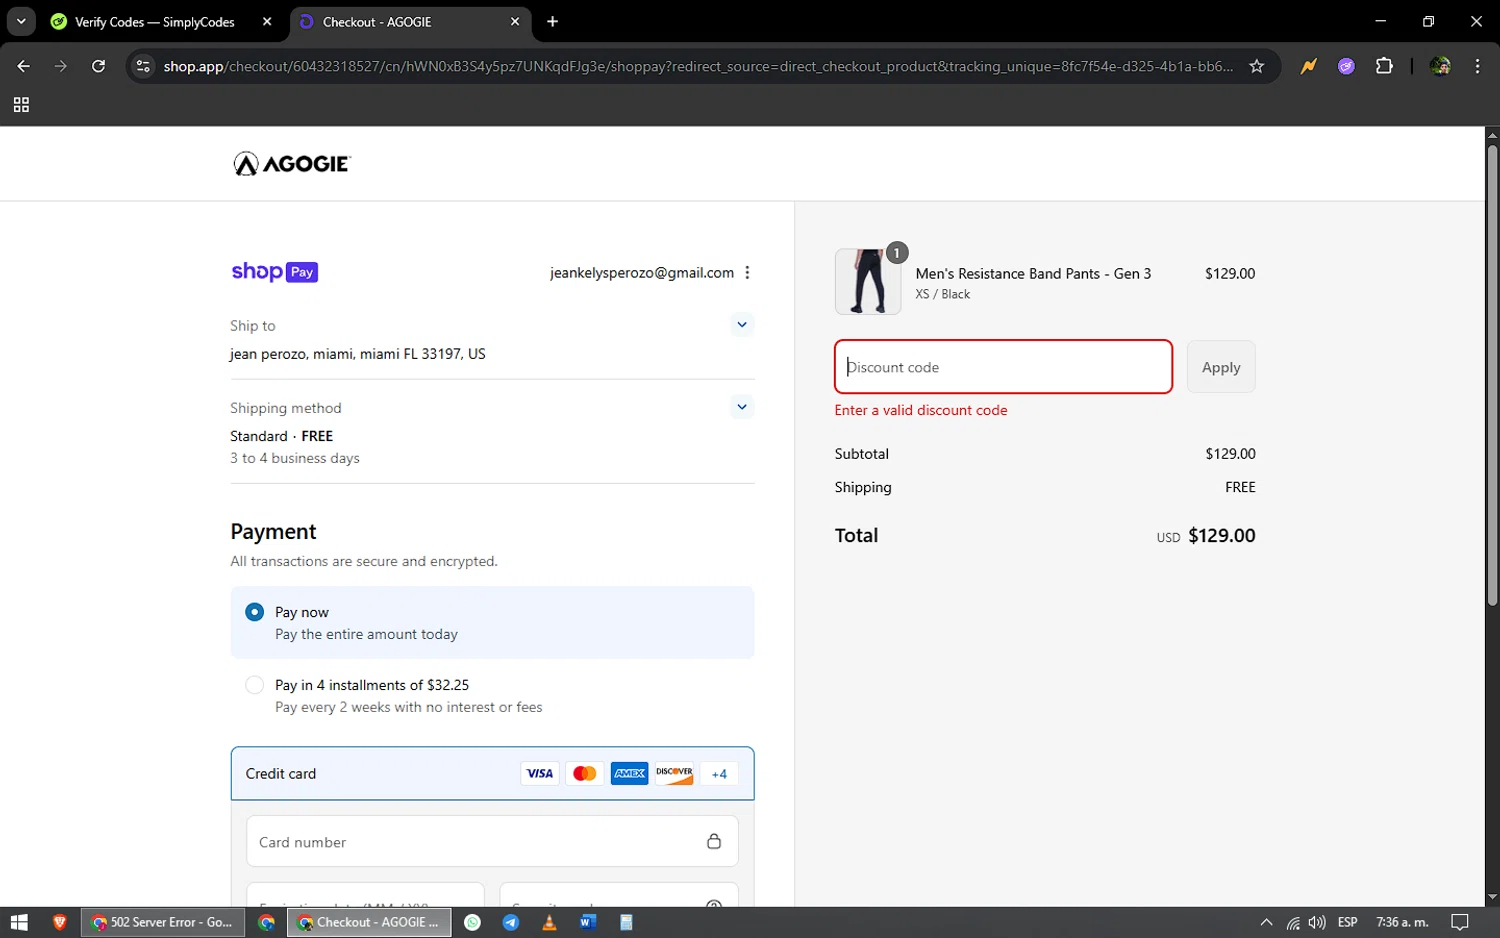Expand the Ship to address section

742,324
